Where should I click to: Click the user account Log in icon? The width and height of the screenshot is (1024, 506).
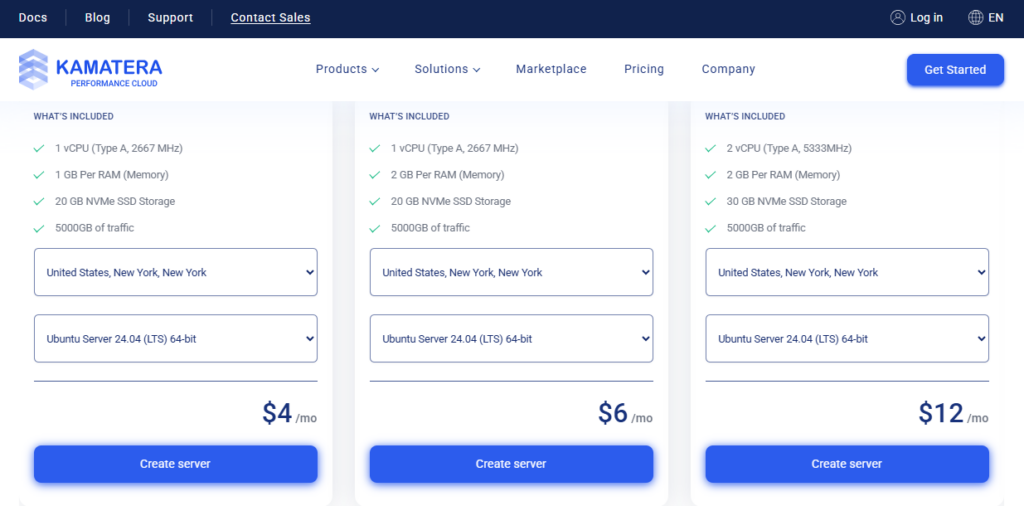click(897, 18)
